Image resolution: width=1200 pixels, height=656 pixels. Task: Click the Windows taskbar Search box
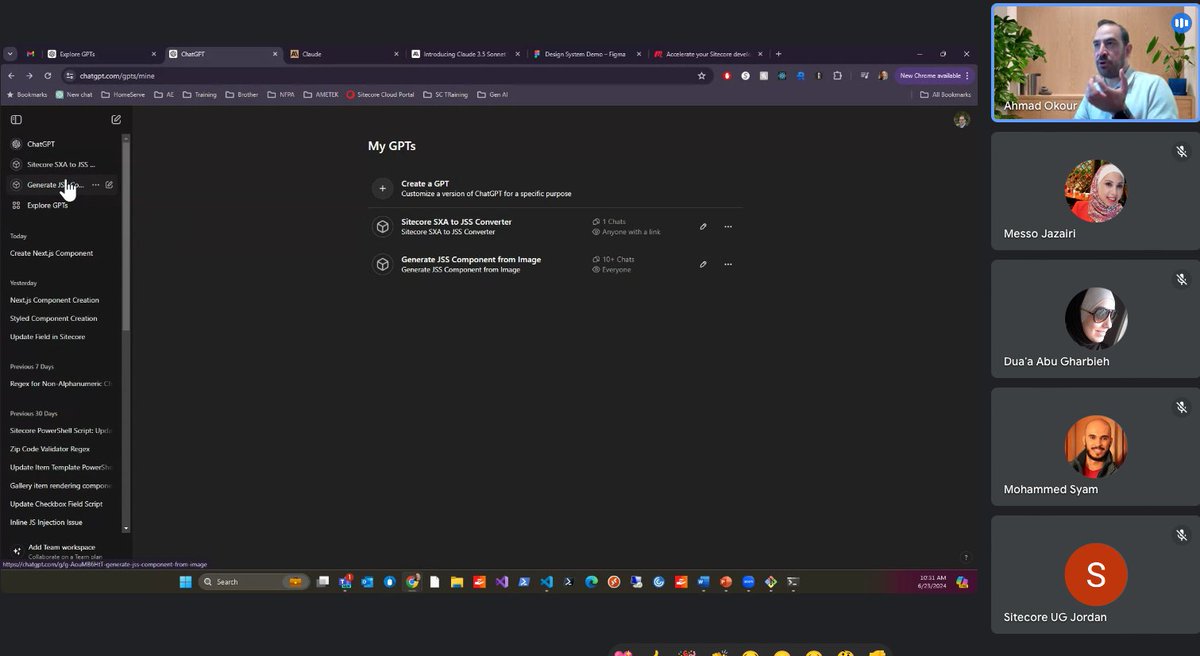[x=254, y=581]
